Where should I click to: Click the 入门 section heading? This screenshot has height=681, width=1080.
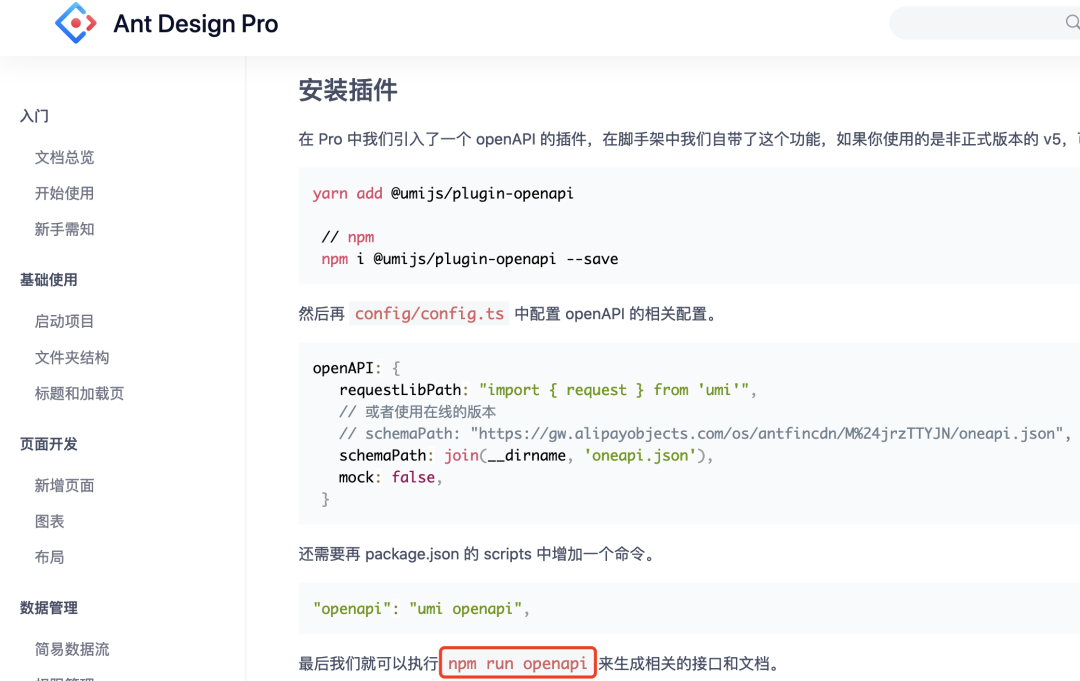[34, 116]
